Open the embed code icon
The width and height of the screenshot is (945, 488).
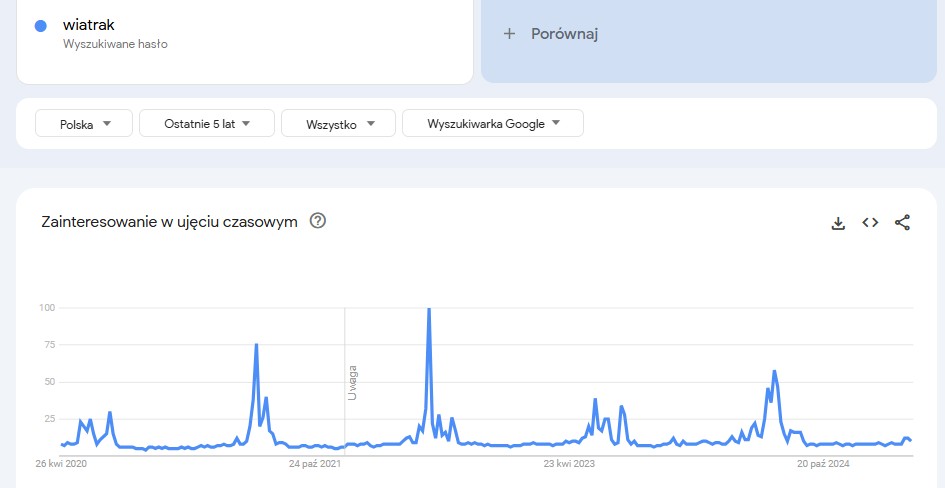click(870, 223)
